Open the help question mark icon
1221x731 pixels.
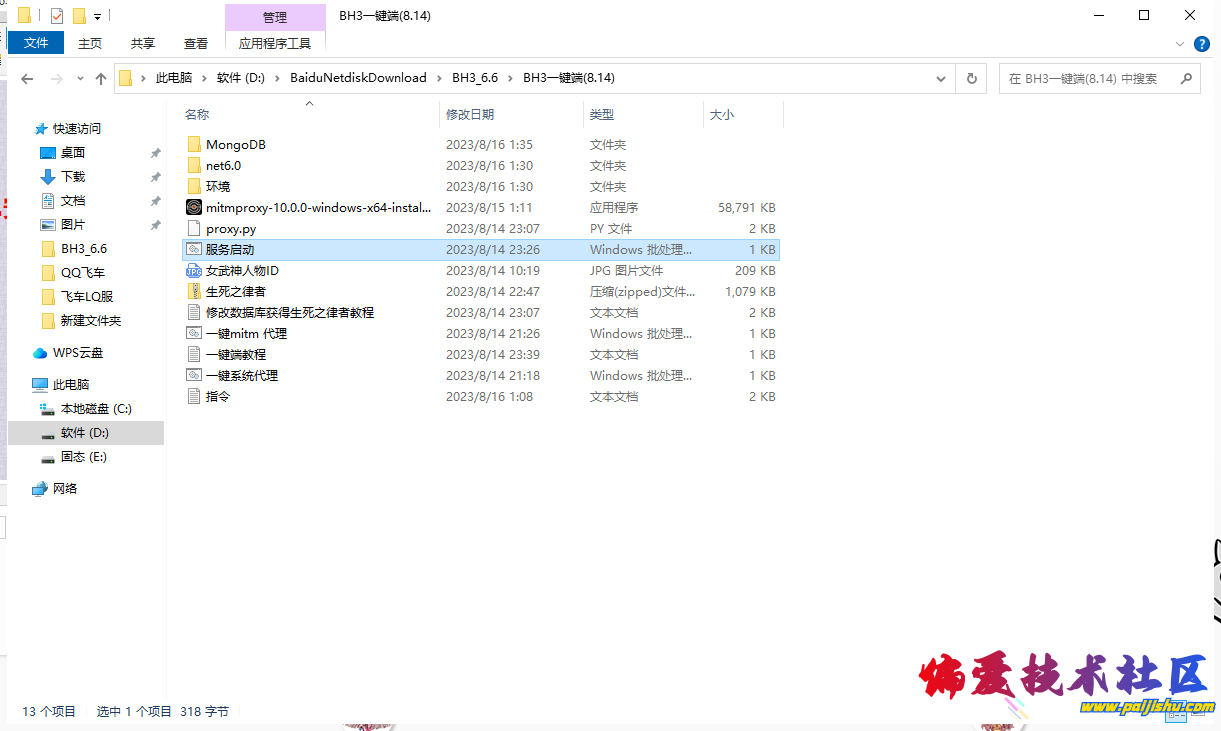[1202, 44]
